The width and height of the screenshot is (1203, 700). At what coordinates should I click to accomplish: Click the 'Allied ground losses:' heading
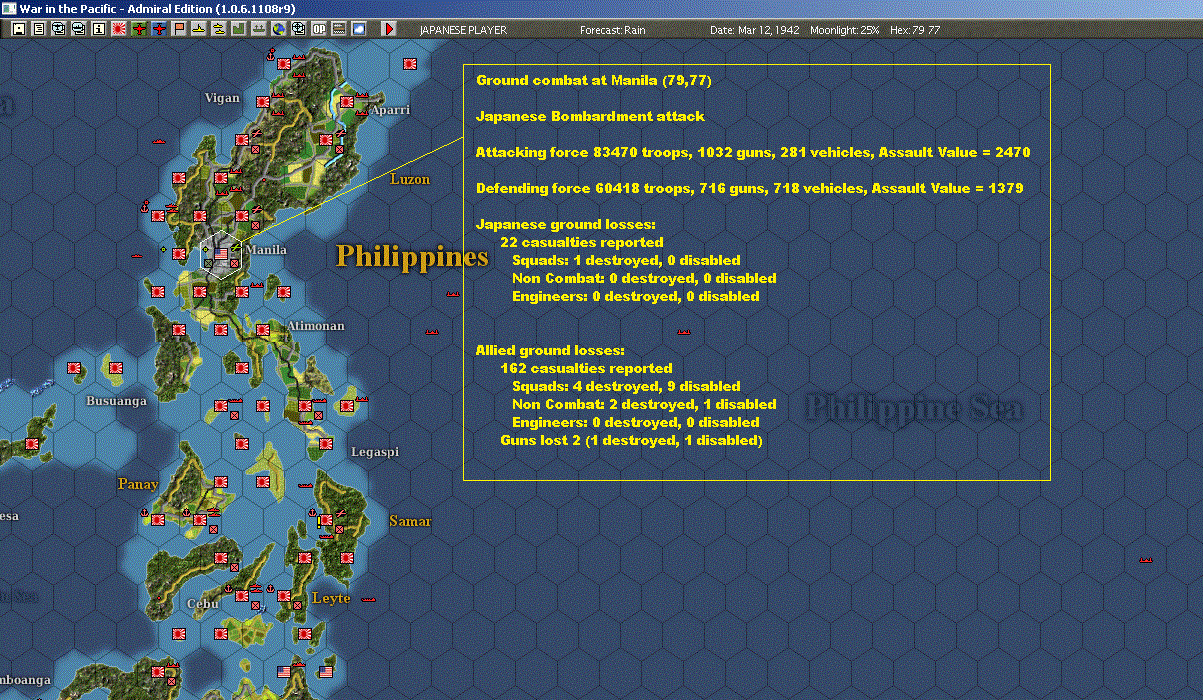[x=550, y=350]
